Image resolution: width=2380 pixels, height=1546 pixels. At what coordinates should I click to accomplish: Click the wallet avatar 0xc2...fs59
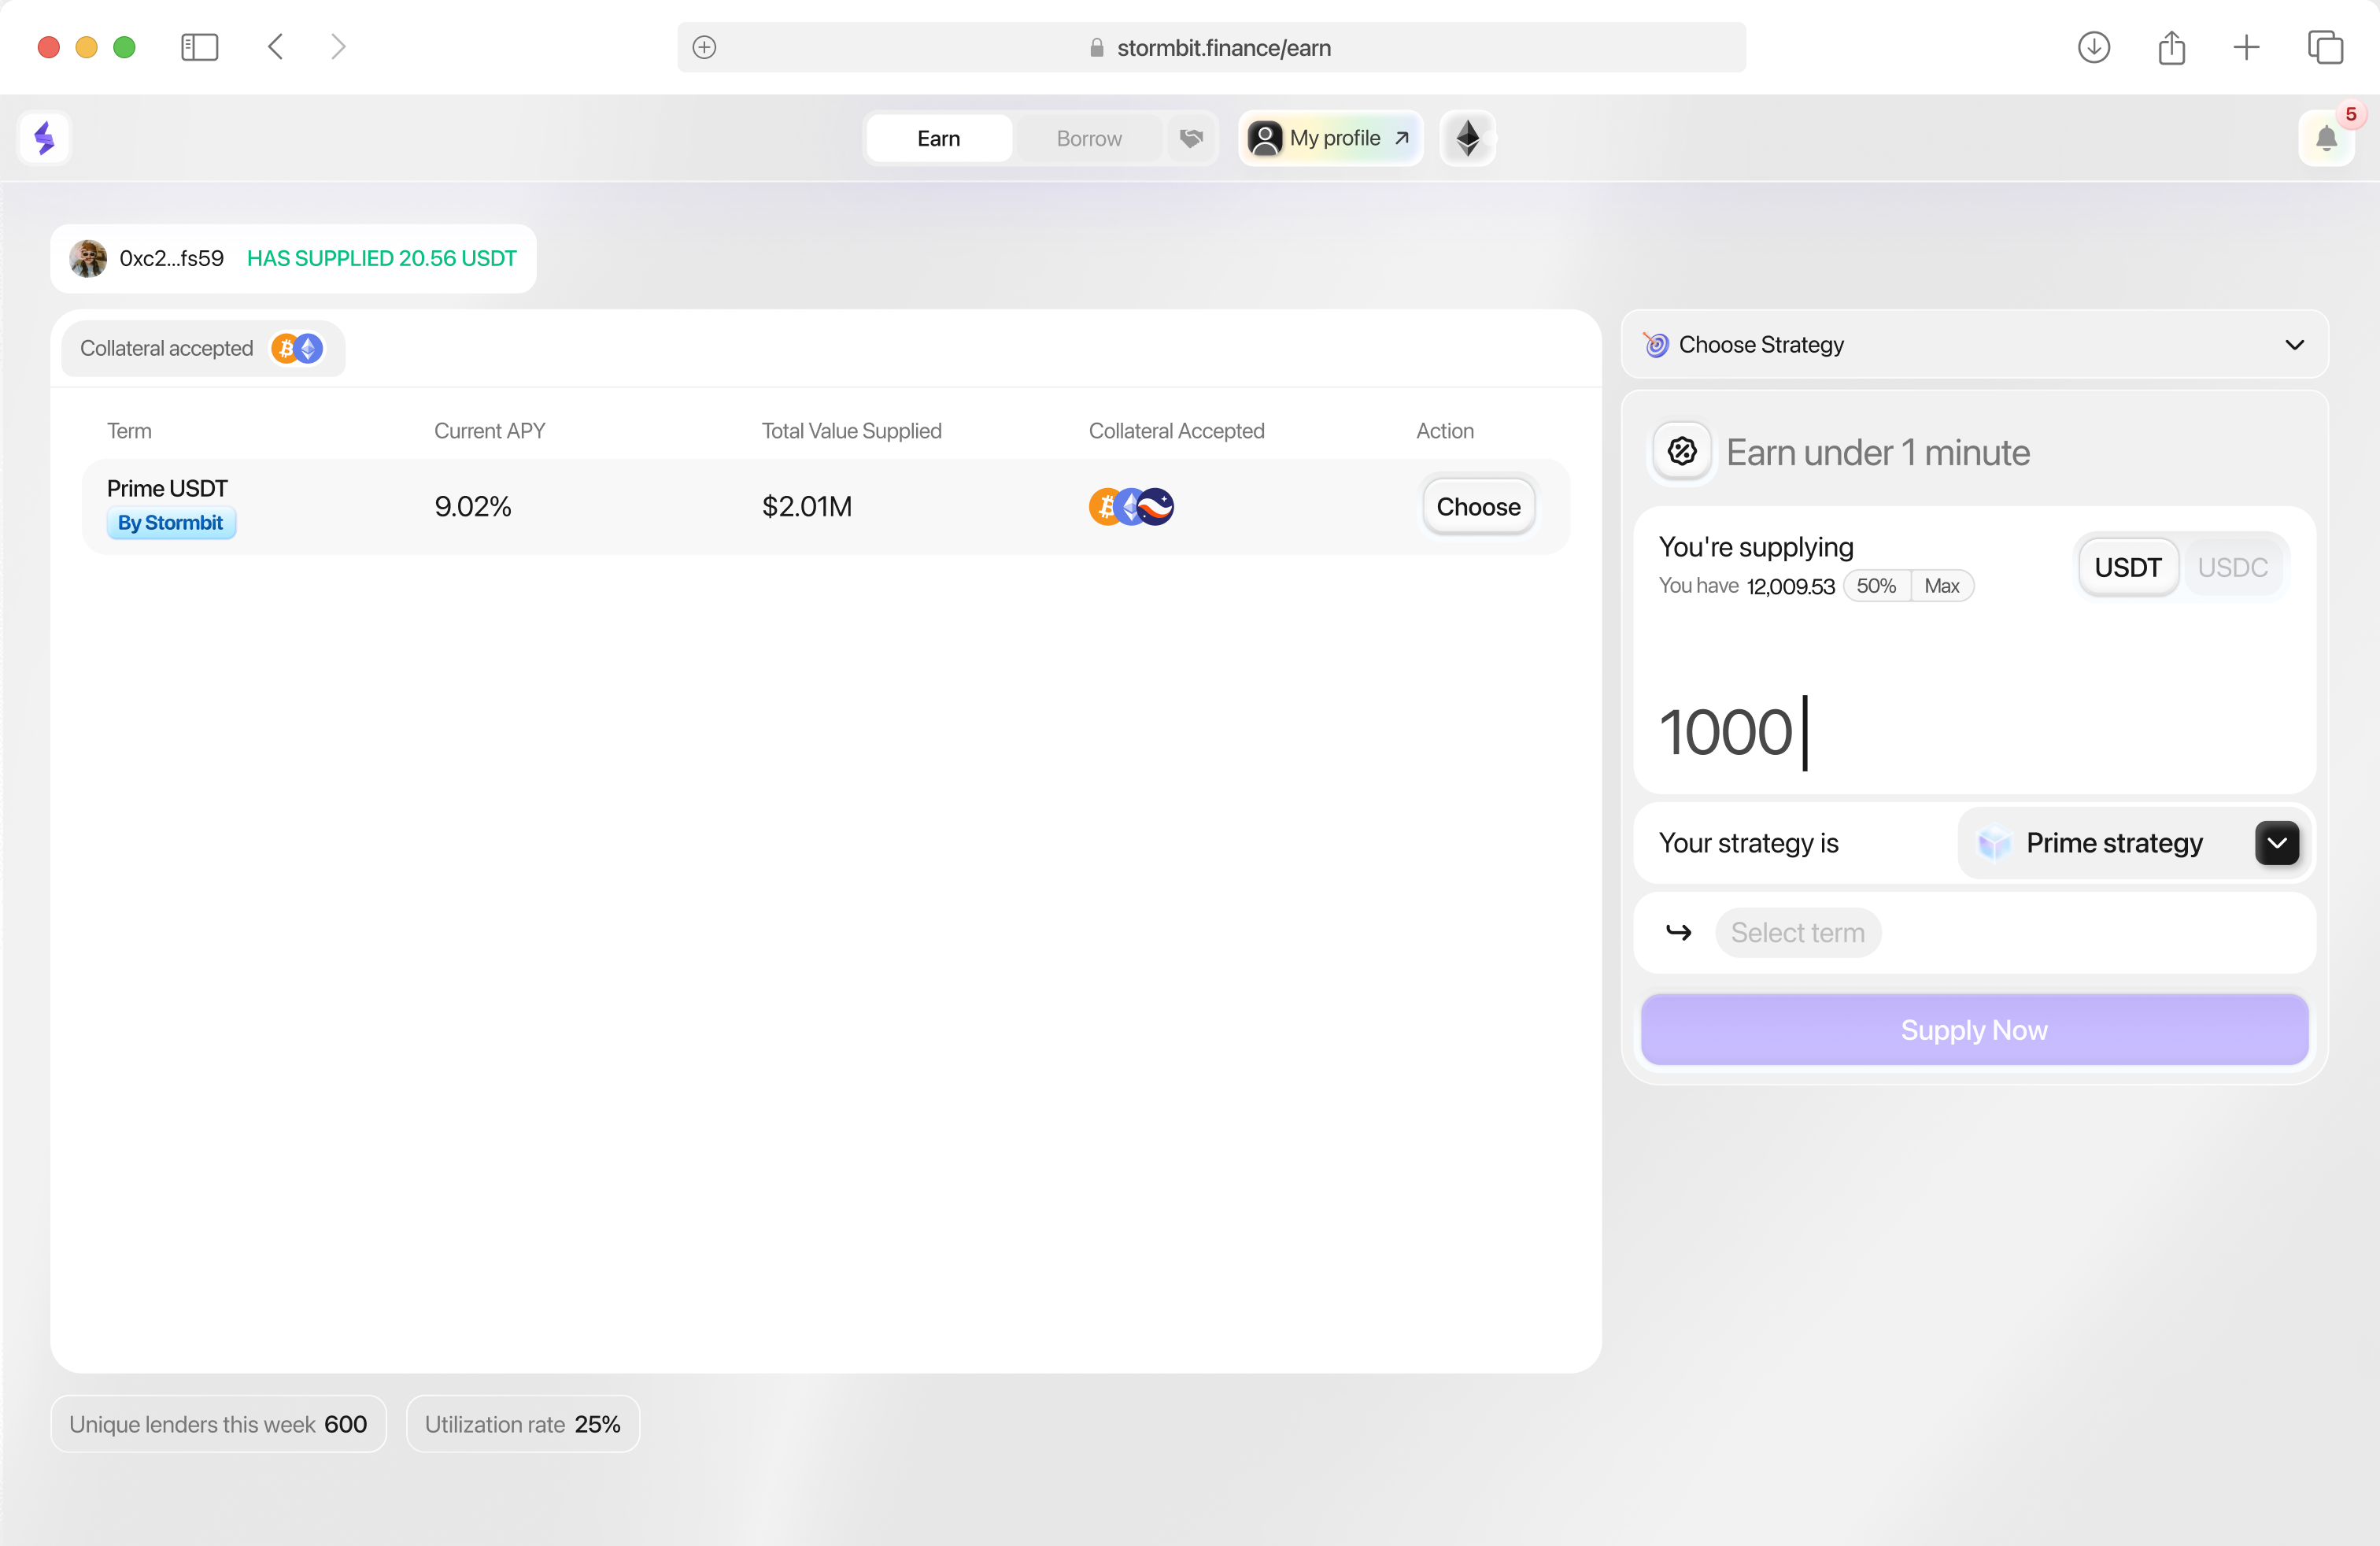[88, 258]
